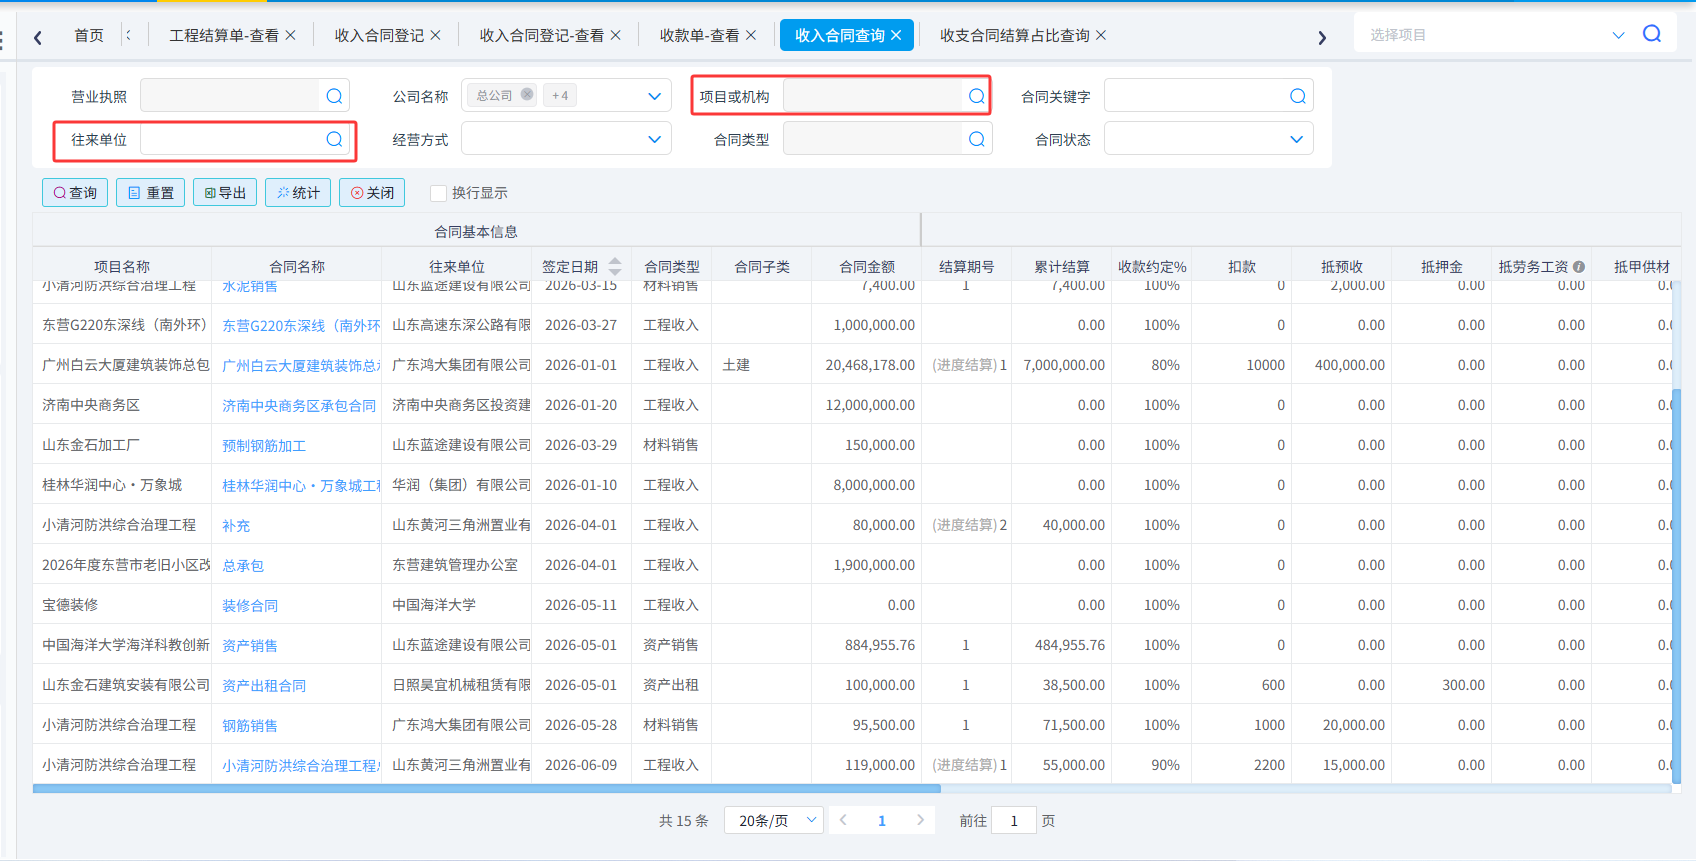
Task: Click the search icon in 营业执照 field
Action: pyautogui.click(x=334, y=96)
